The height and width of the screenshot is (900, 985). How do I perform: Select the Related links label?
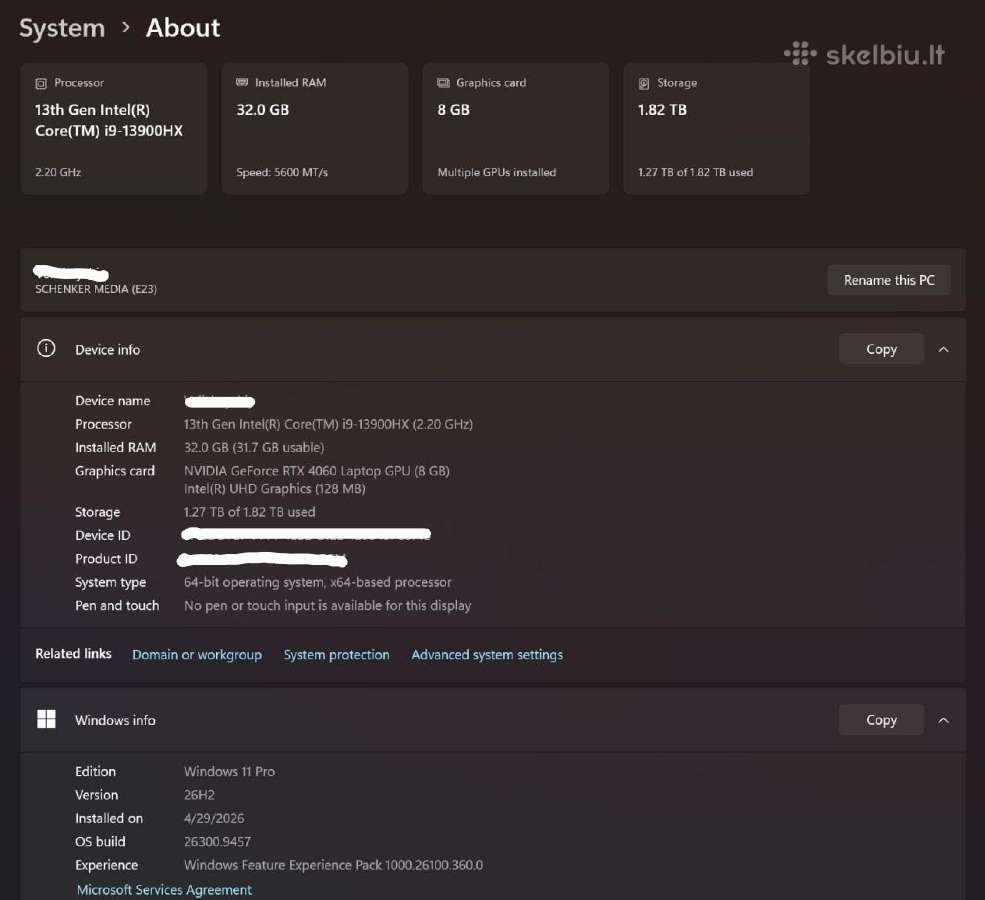click(x=73, y=653)
